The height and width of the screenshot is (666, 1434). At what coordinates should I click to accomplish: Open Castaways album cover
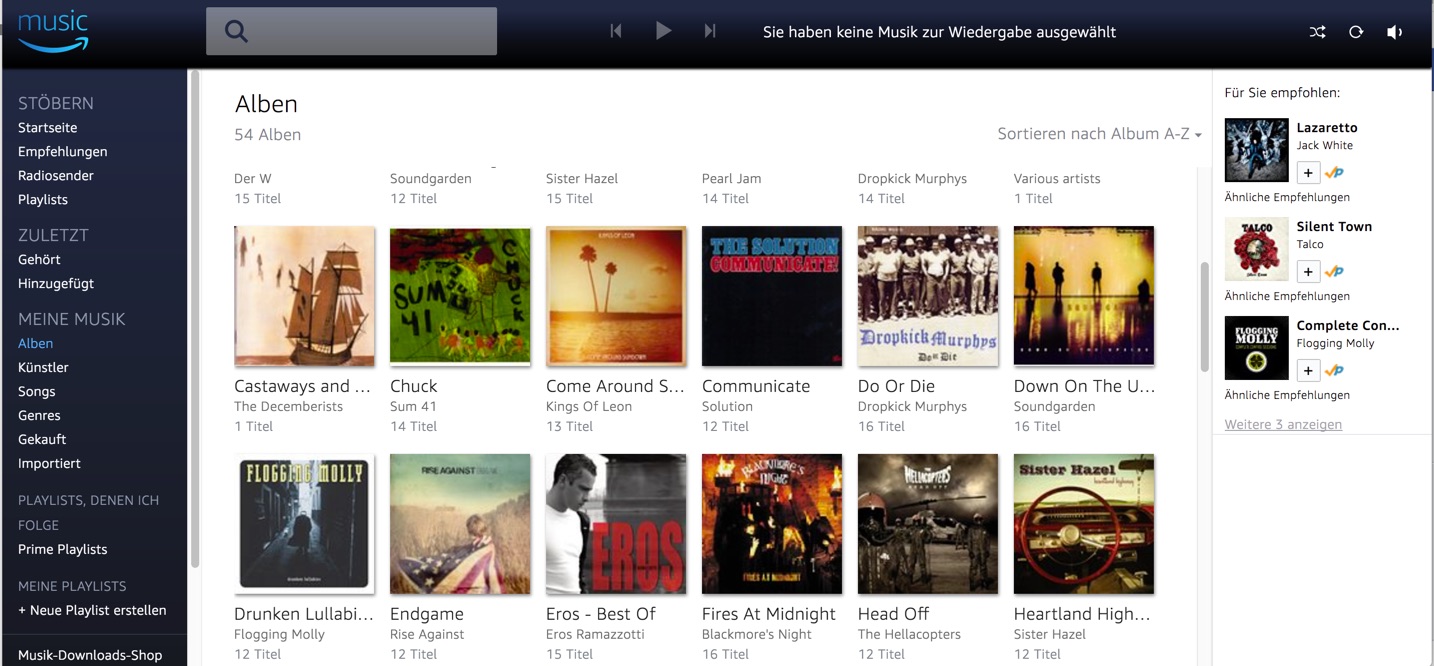pos(304,296)
